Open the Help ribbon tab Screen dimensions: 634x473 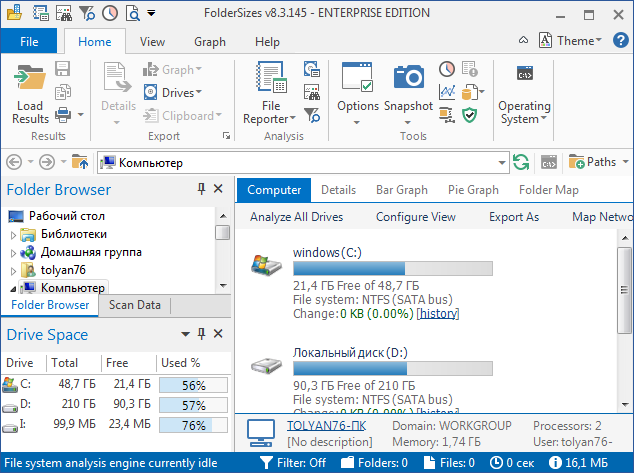tap(267, 42)
